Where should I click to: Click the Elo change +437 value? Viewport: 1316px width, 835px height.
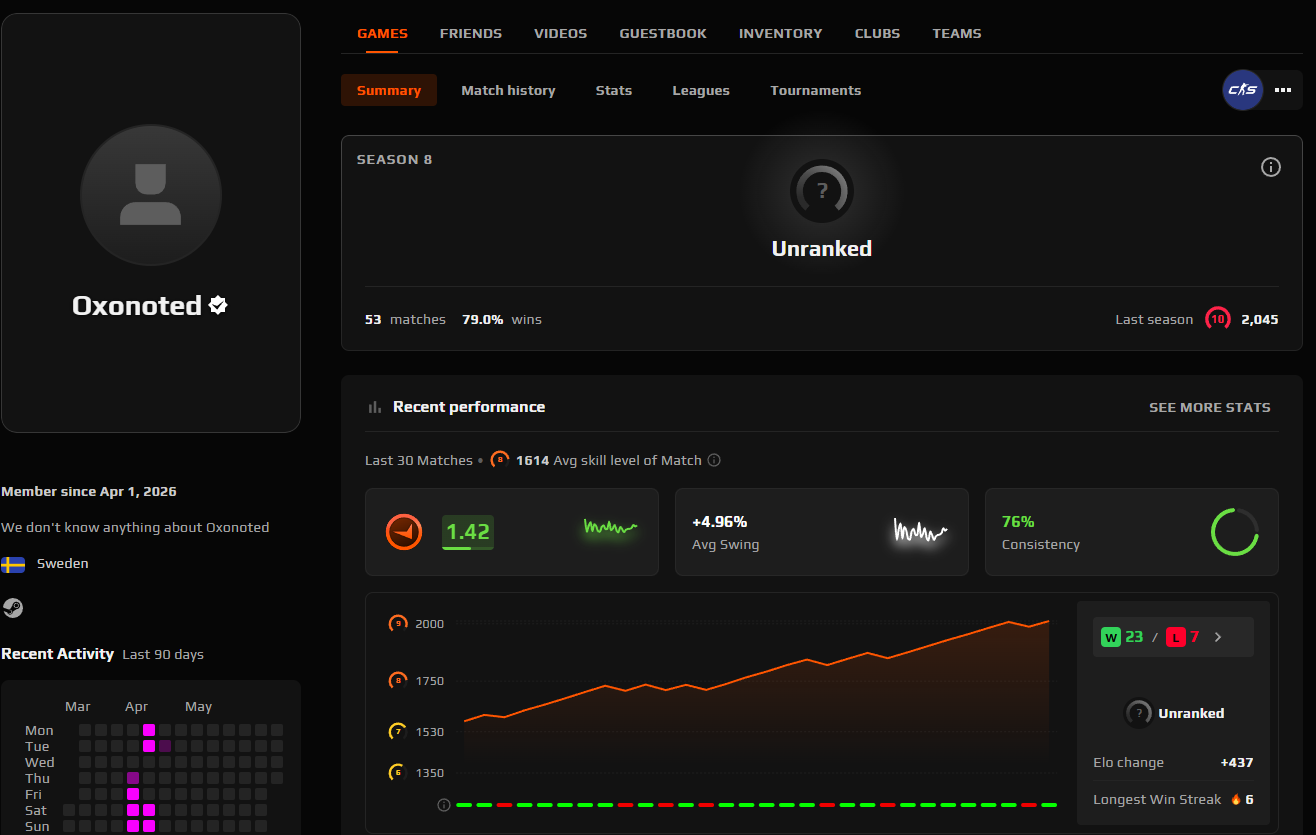point(1237,762)
